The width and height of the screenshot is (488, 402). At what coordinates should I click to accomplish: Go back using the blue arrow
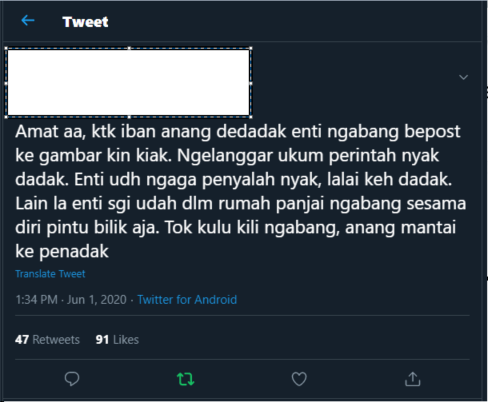(x=28, y=21)
